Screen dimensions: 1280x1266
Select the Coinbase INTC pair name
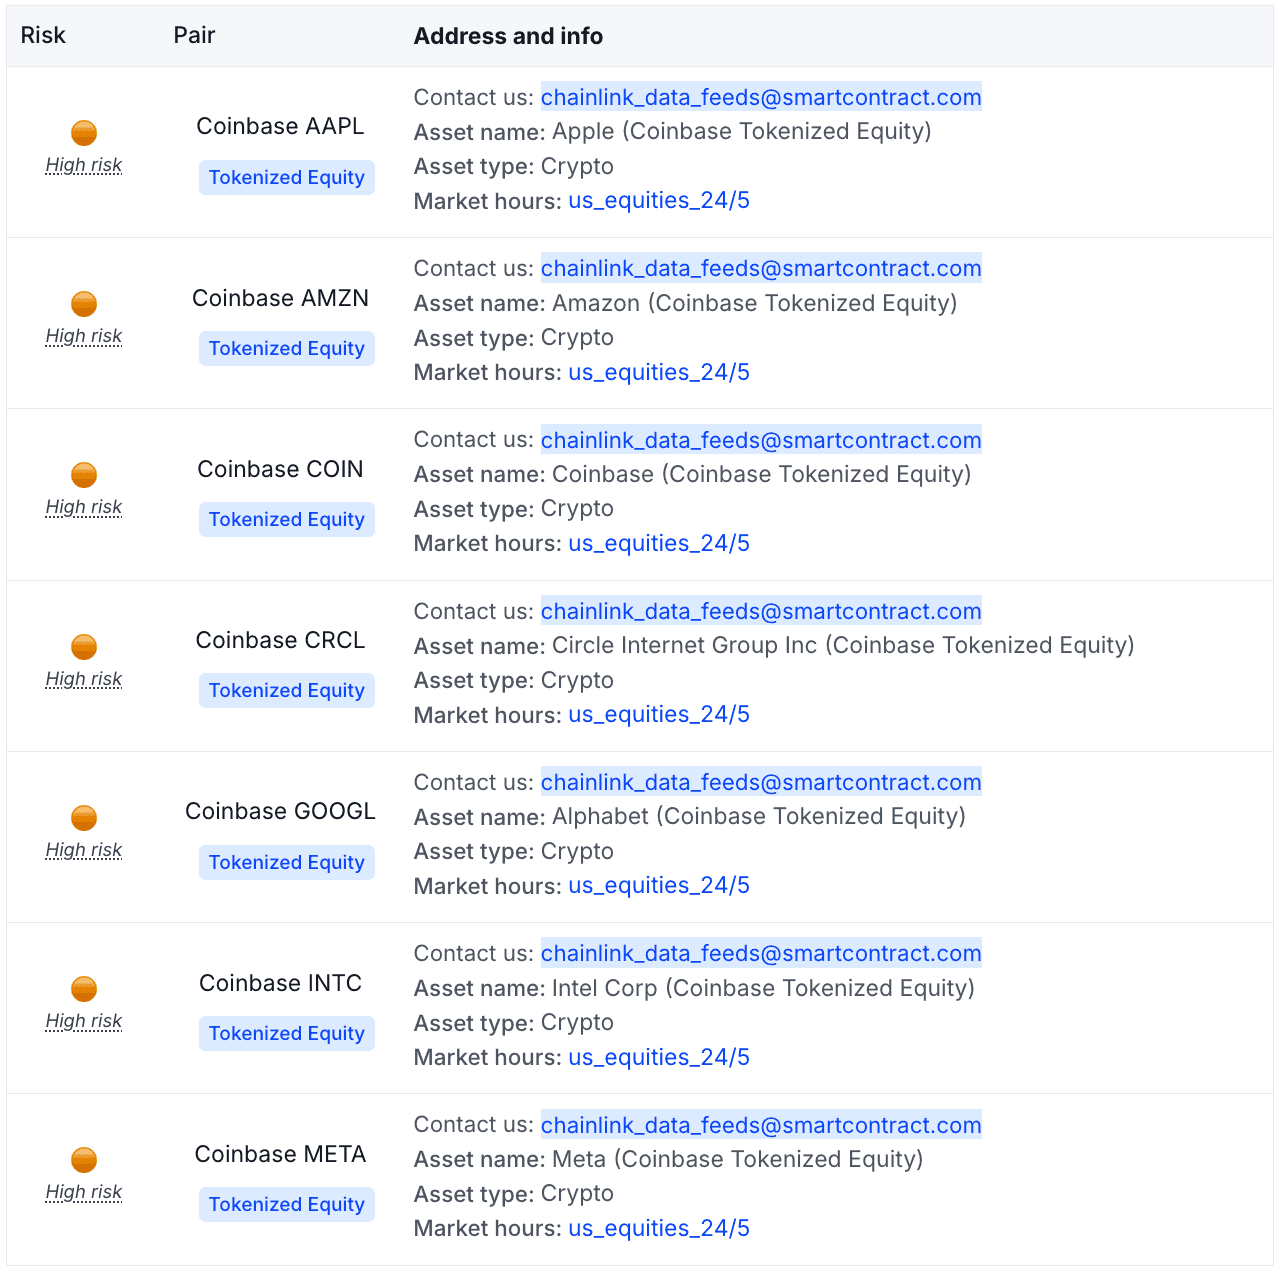pyautogui.click(x=280, y=983)
